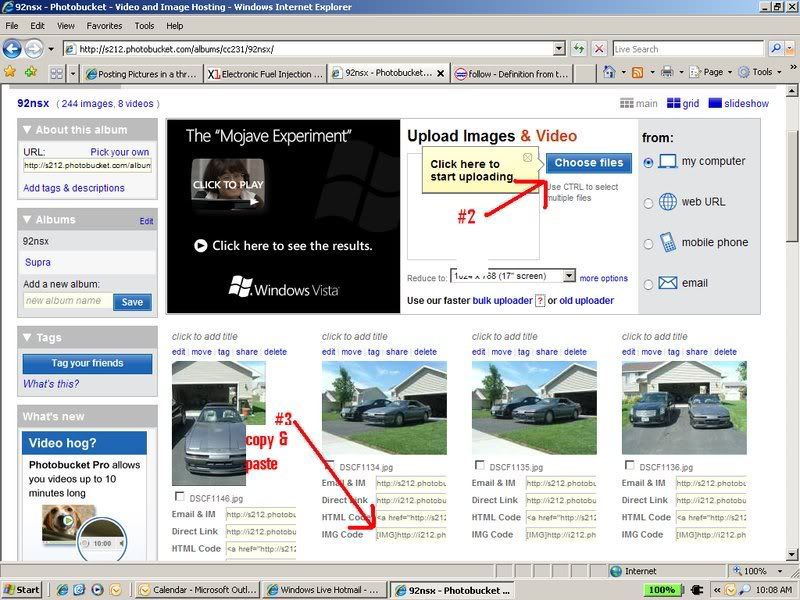
Task: Open the File menu
Action: click(12, 26)
